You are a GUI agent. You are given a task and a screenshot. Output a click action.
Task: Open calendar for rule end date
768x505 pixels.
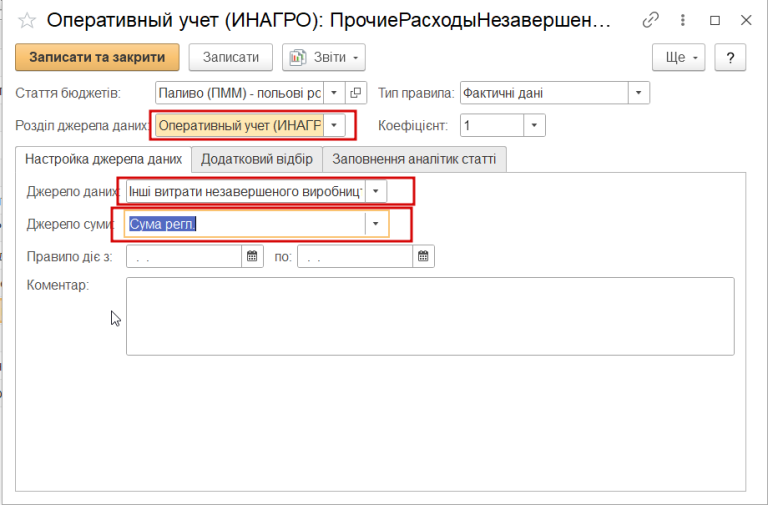coord(423,256)
